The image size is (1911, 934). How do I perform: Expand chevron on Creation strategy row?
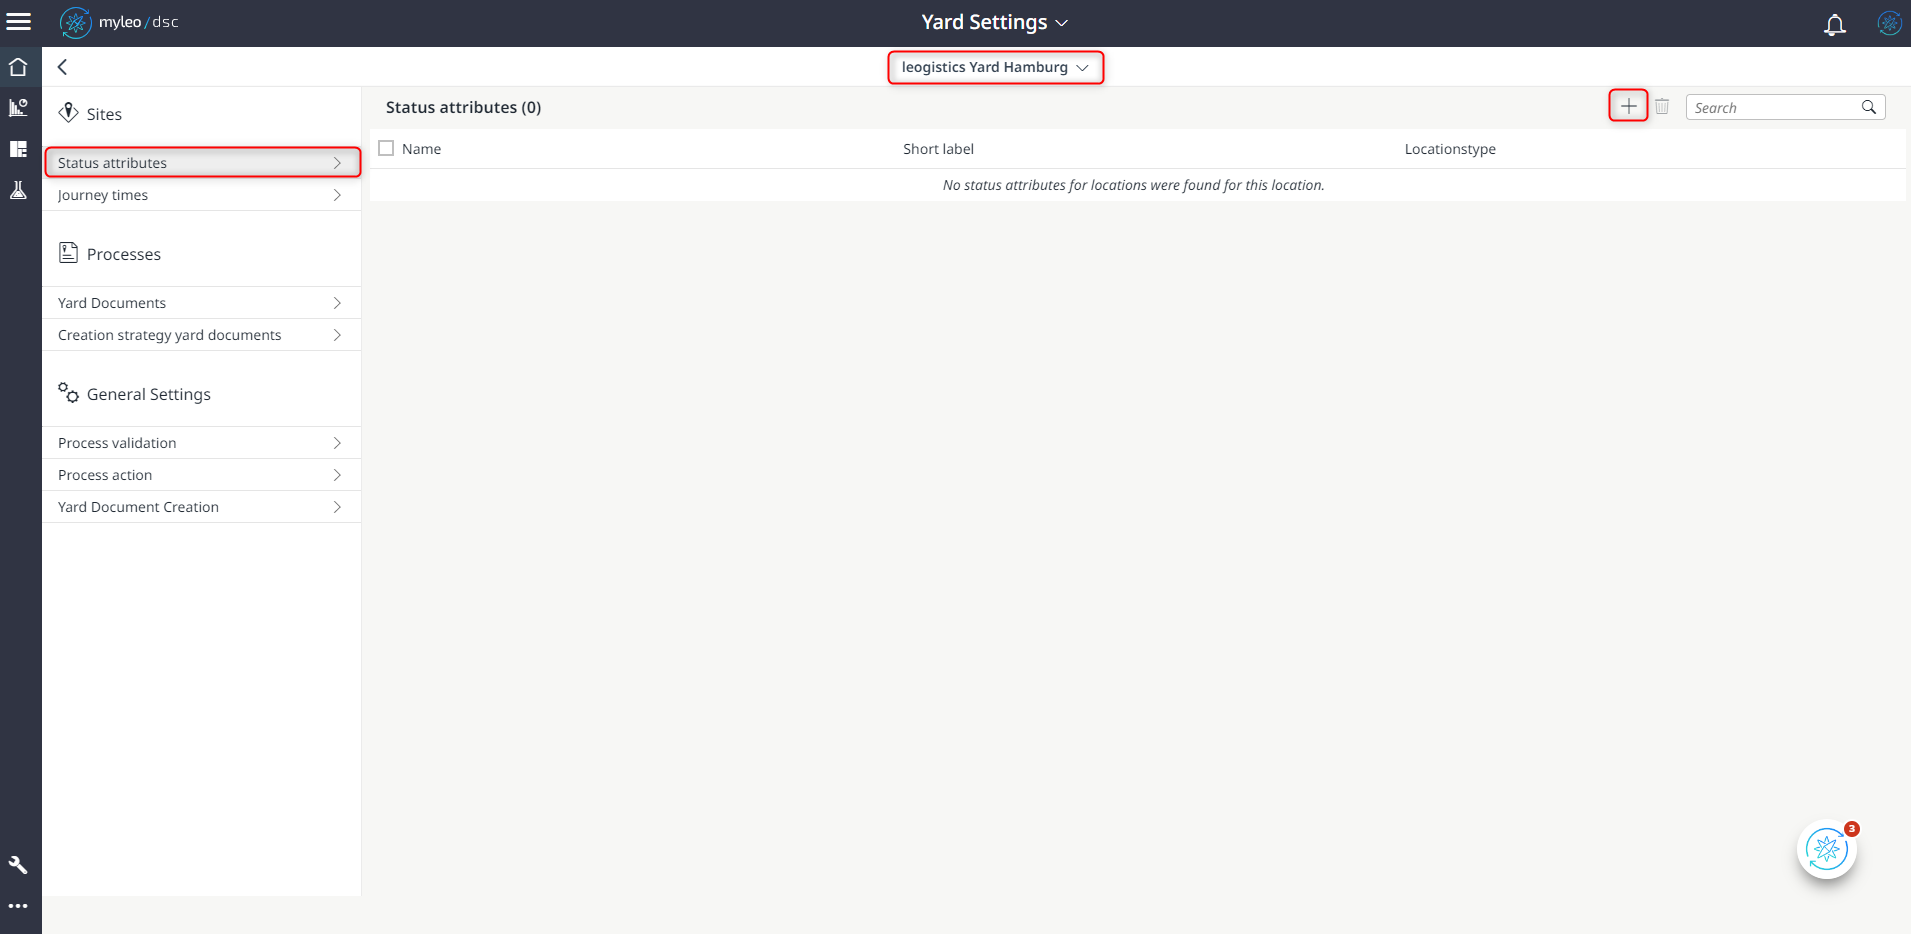pos(337,335)
